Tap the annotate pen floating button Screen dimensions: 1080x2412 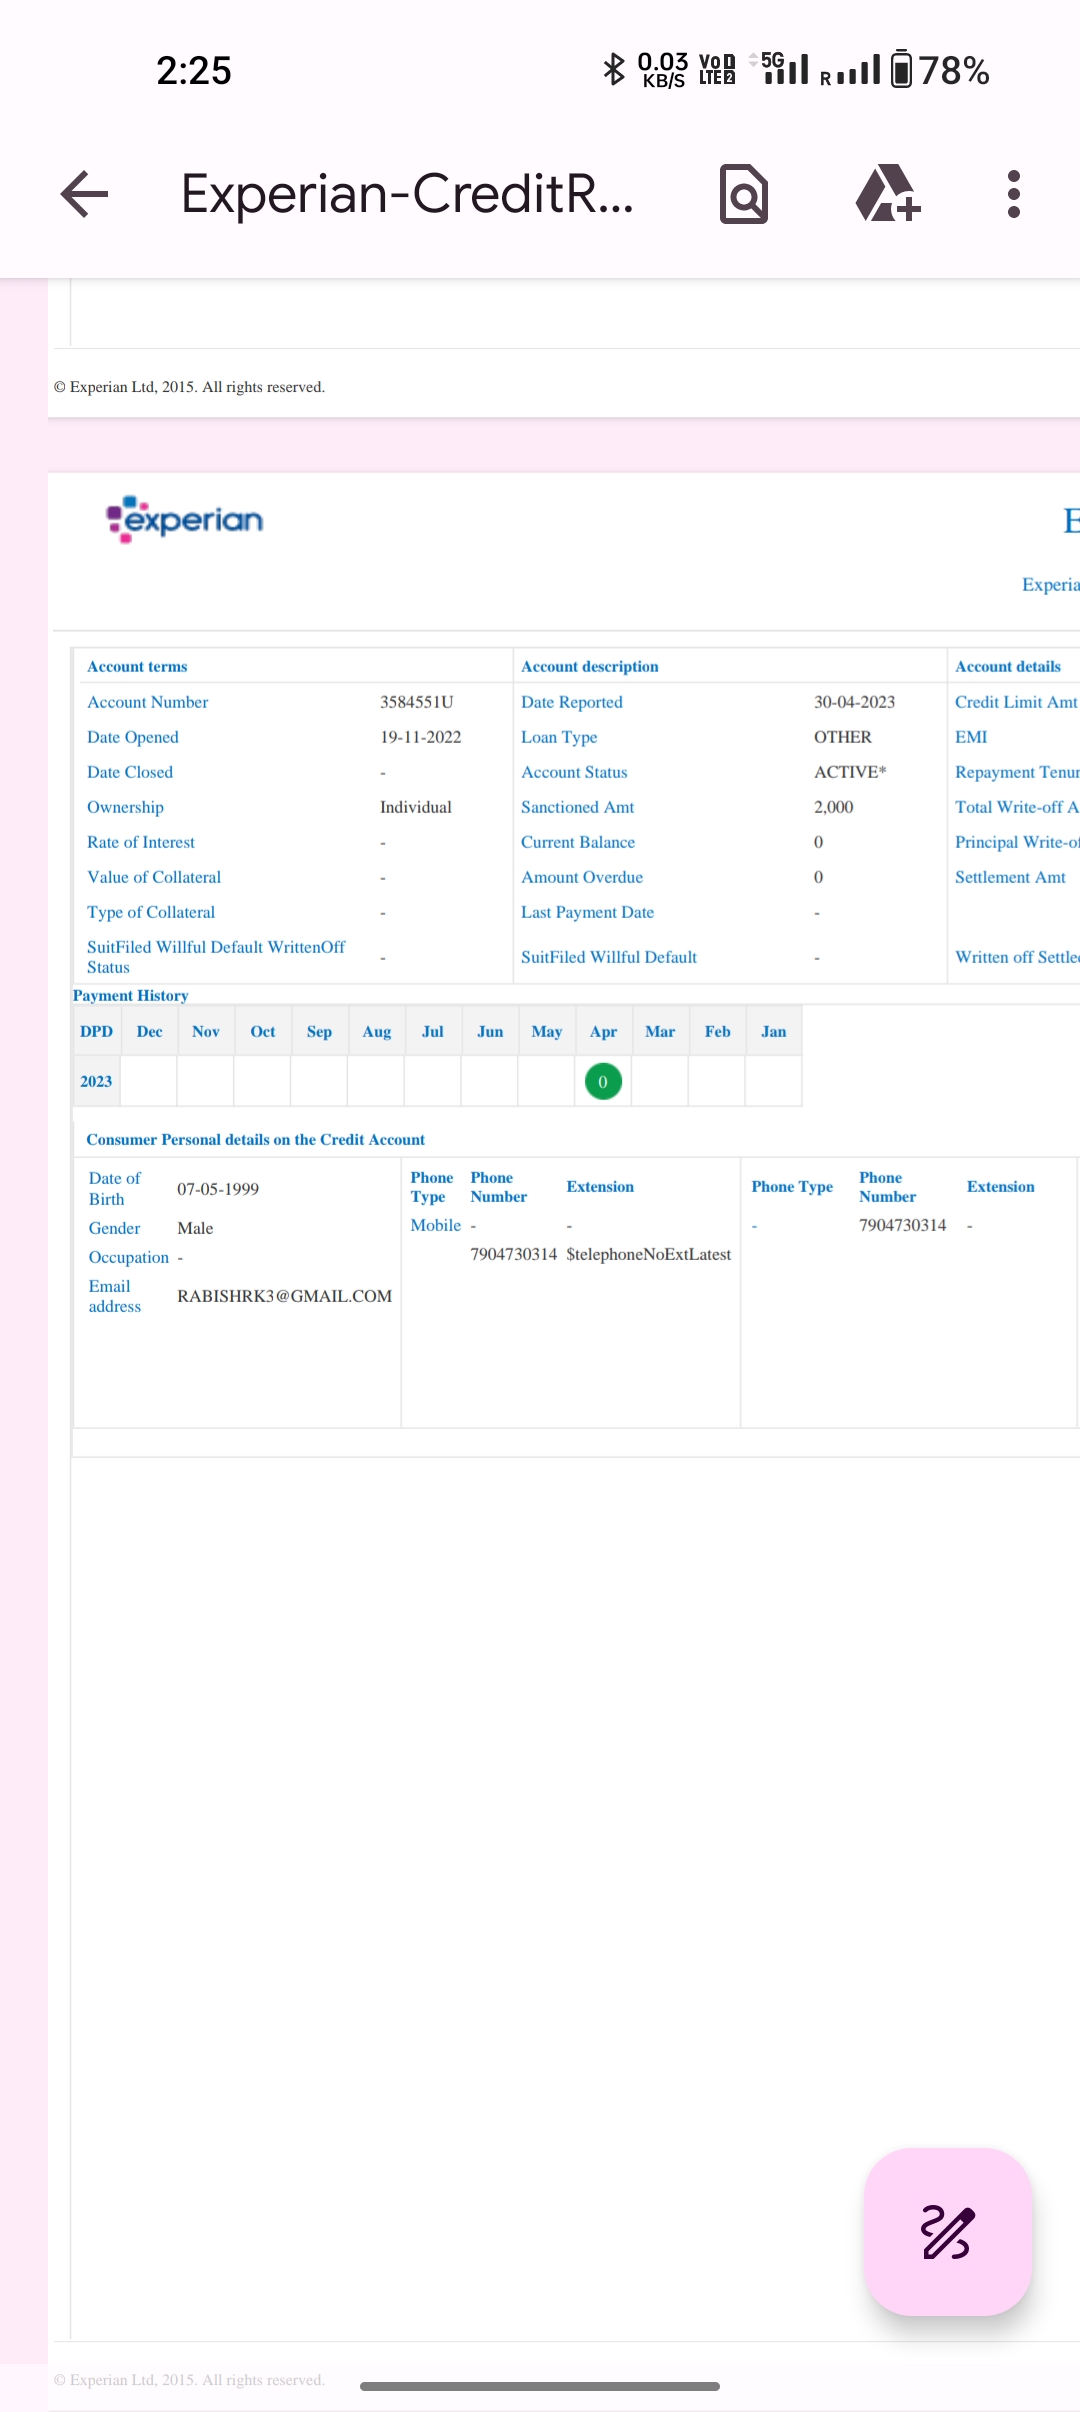947,2231
